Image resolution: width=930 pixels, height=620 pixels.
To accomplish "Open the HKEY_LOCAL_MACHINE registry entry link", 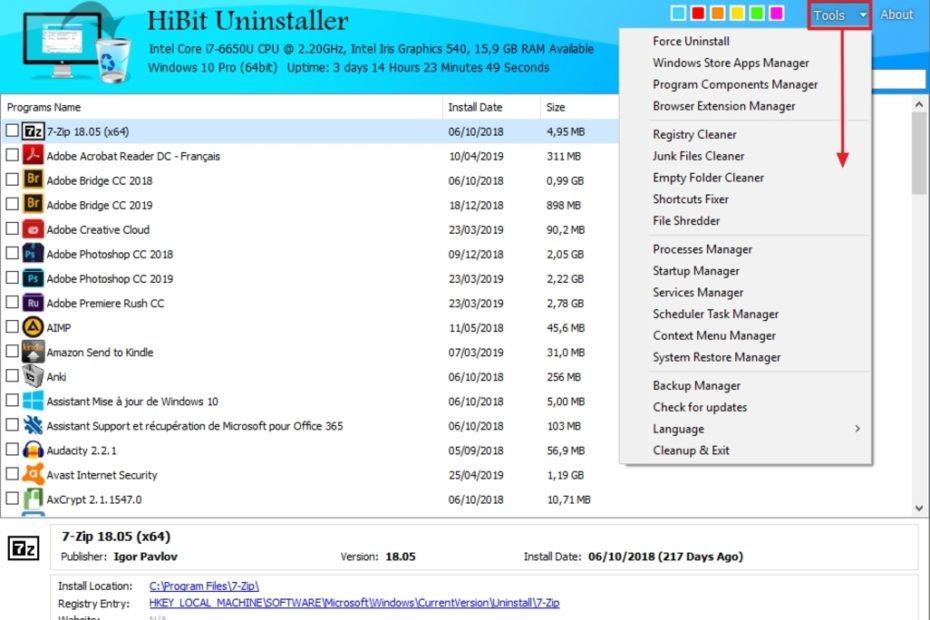I will 354,603.
